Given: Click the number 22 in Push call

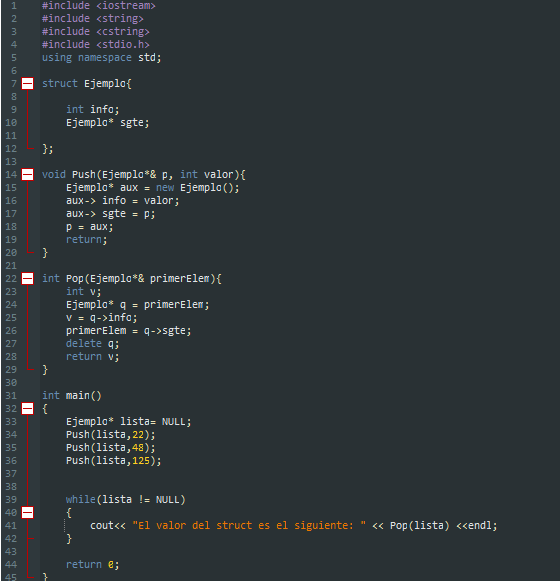Looking at the screenshot, I should (x=138, y=435).
